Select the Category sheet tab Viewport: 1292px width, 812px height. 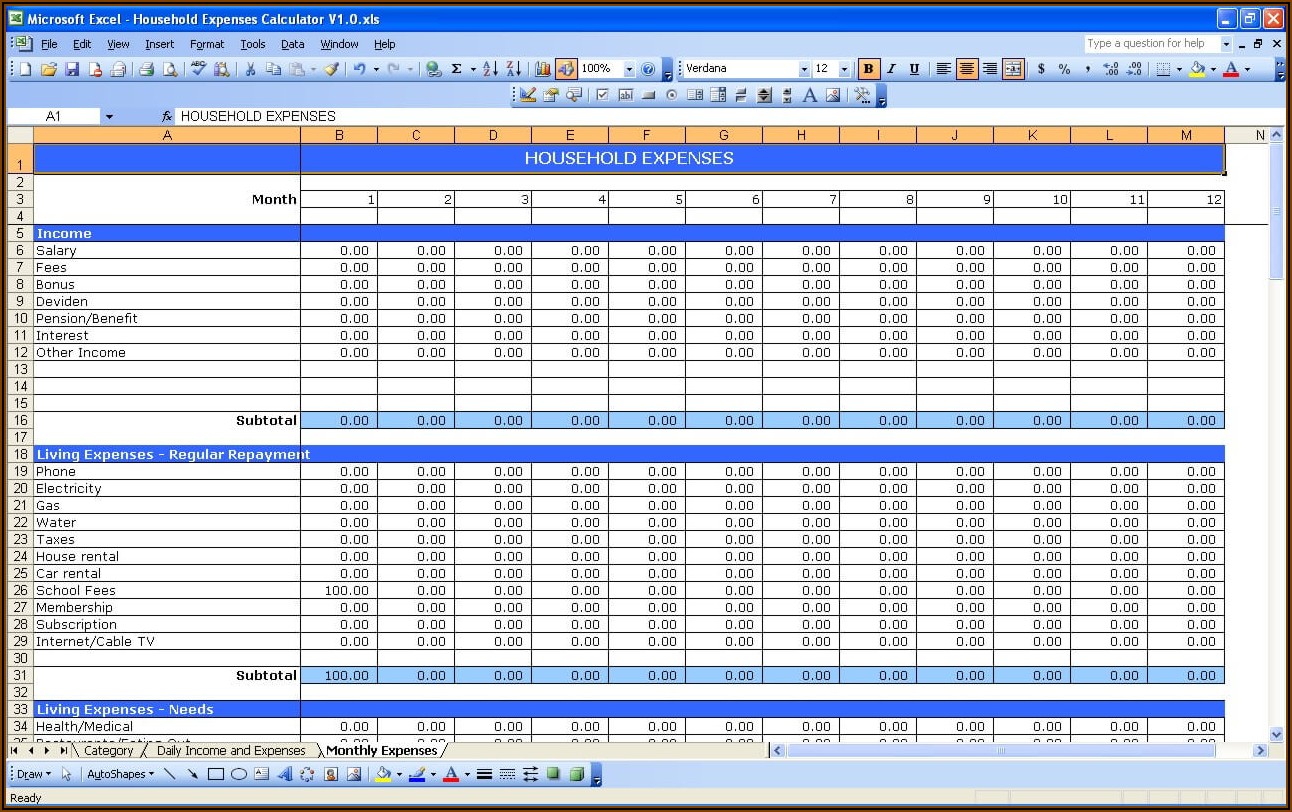(108, 750)
